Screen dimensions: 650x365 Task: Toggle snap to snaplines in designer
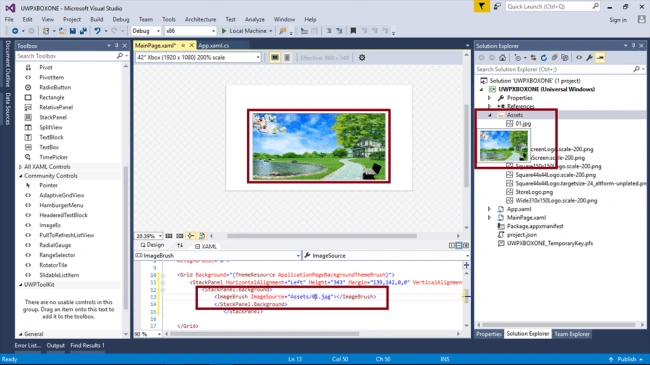click(x=191, y=236)
